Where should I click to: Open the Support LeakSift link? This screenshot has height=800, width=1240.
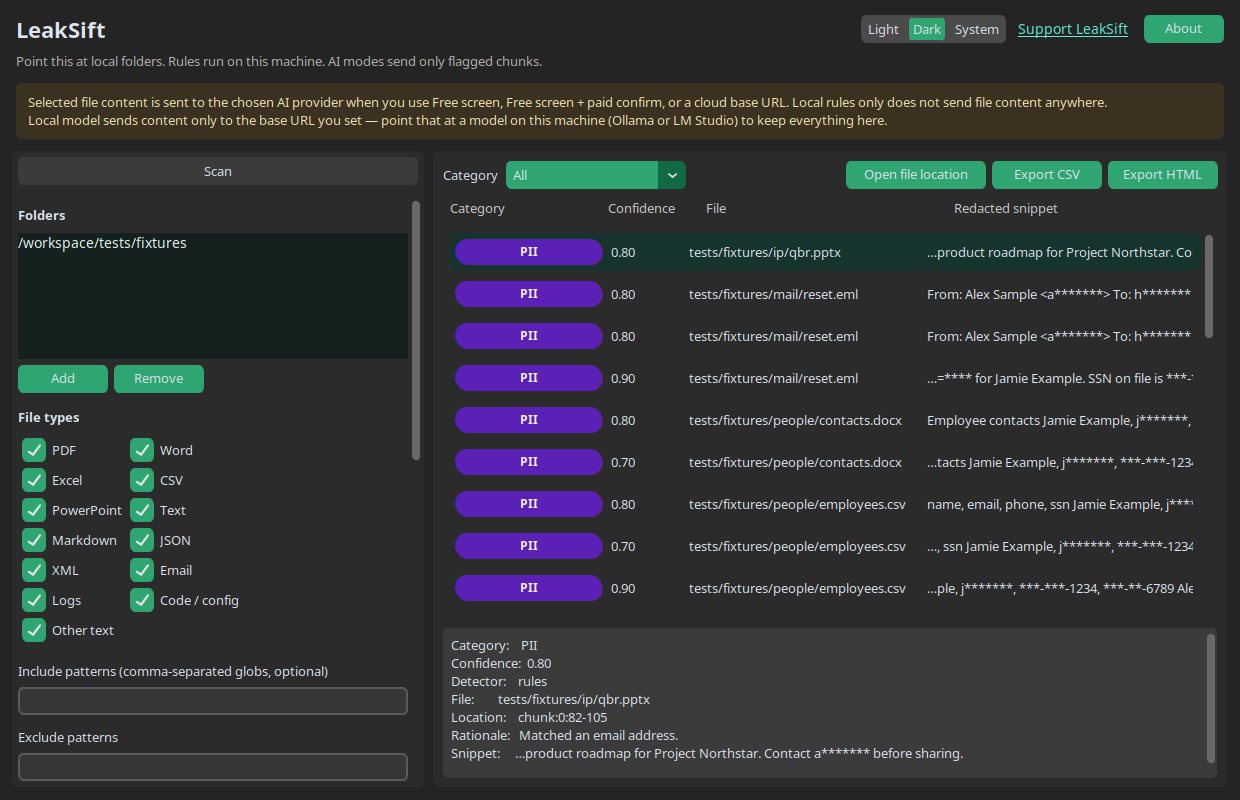click(1073, 29)
